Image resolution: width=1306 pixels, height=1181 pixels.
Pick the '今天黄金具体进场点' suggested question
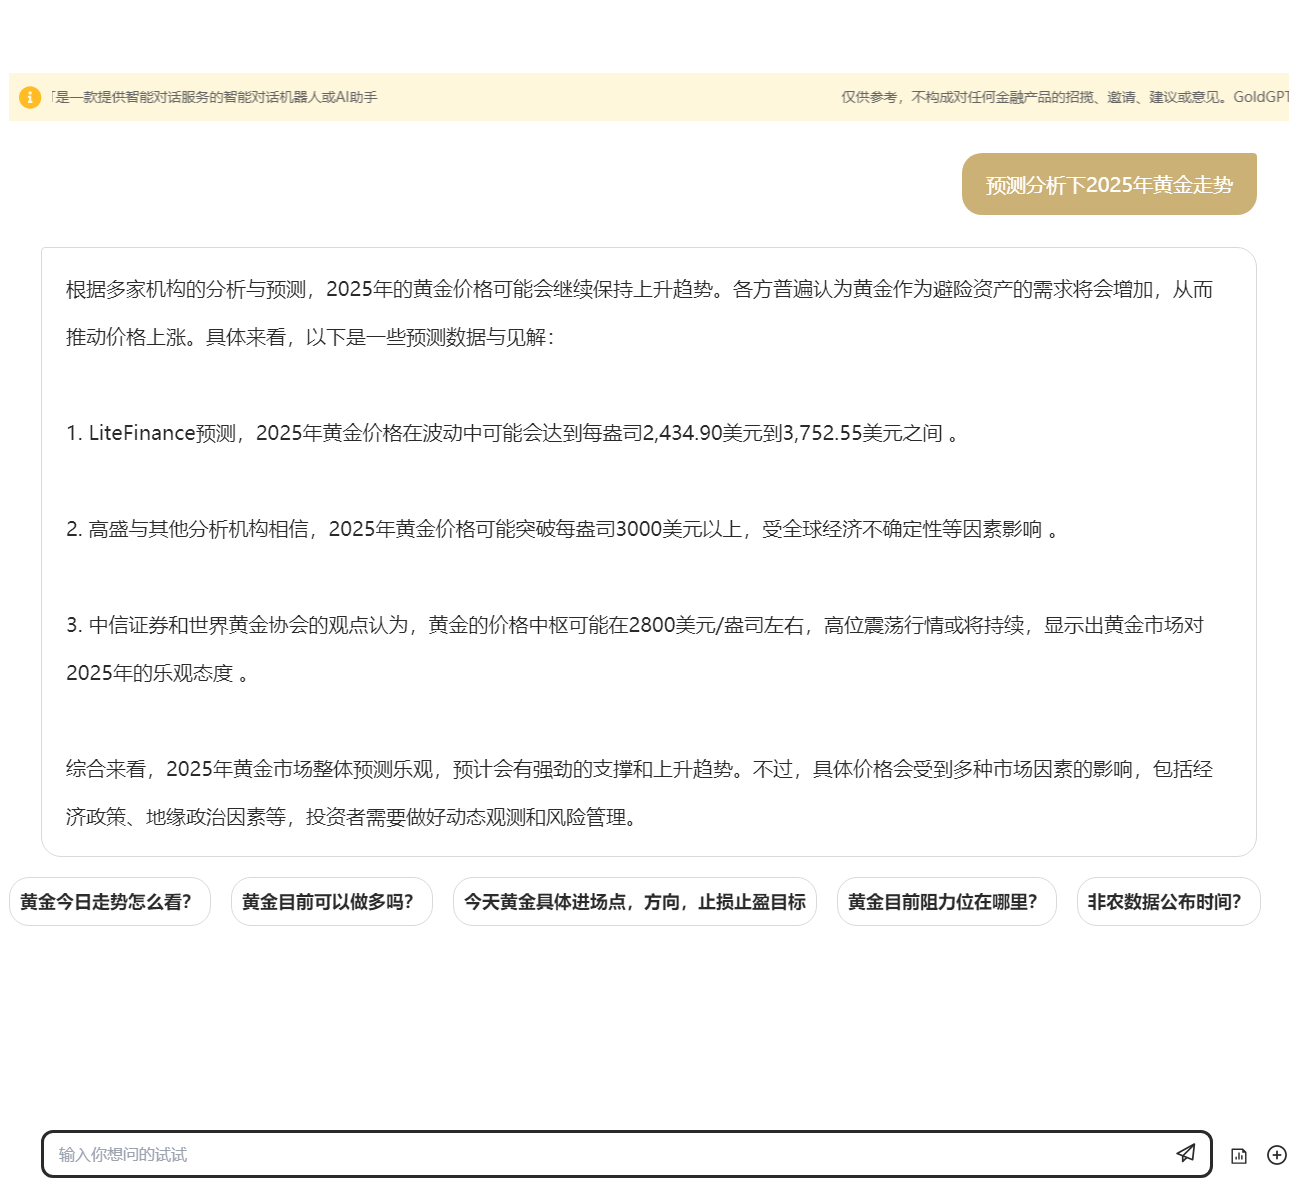(634, 902)
